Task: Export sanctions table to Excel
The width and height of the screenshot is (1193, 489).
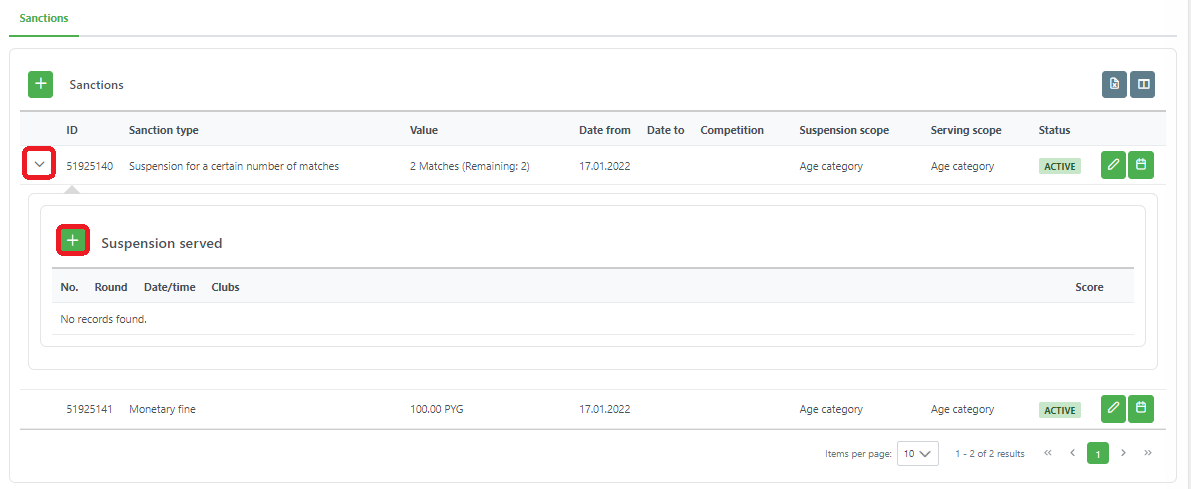Action: (x=1114, y=85)
